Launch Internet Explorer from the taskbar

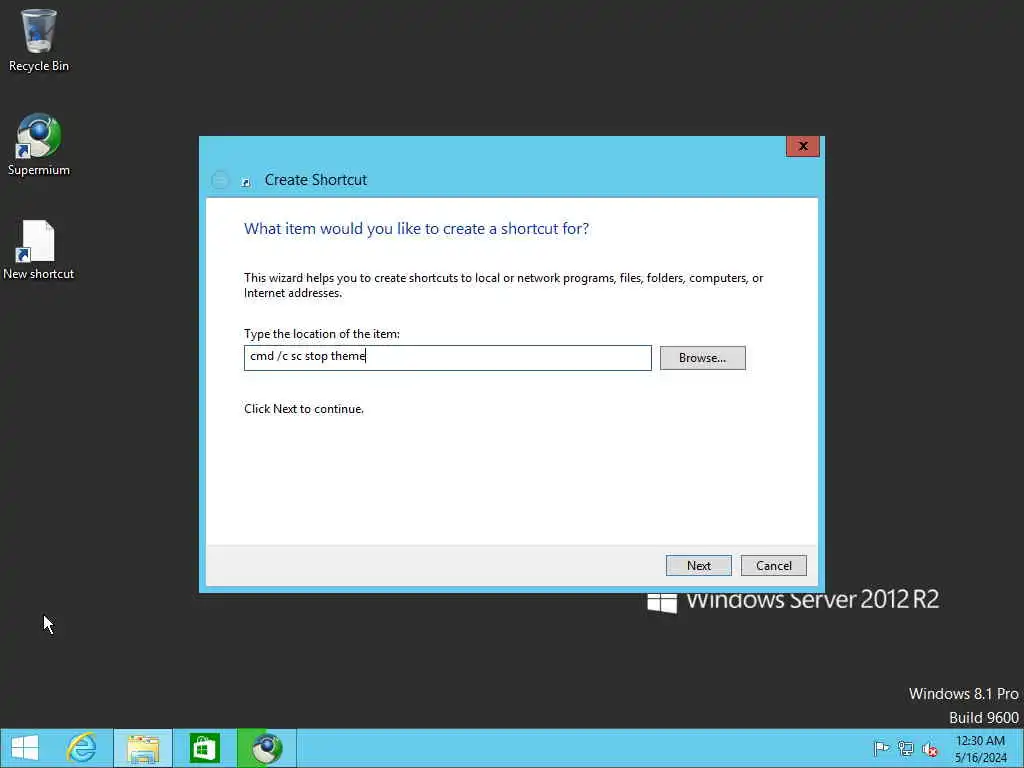pos(82,748)
